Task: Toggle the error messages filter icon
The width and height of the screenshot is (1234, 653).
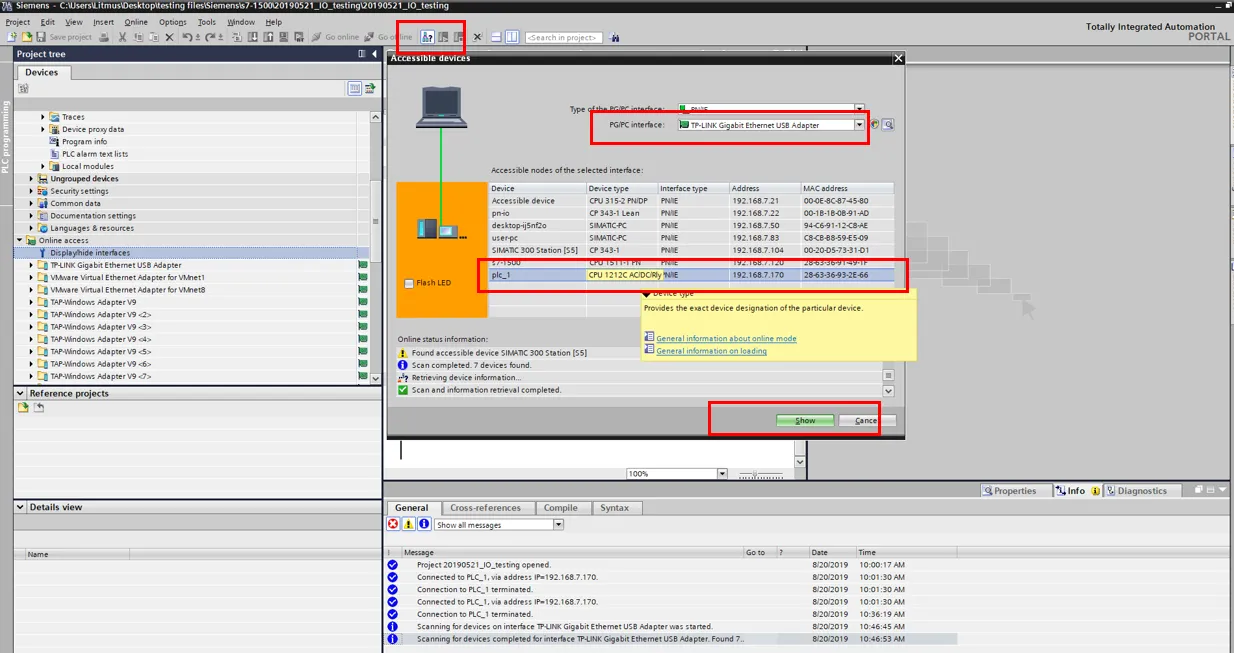Action: click(x=393, y=524)
